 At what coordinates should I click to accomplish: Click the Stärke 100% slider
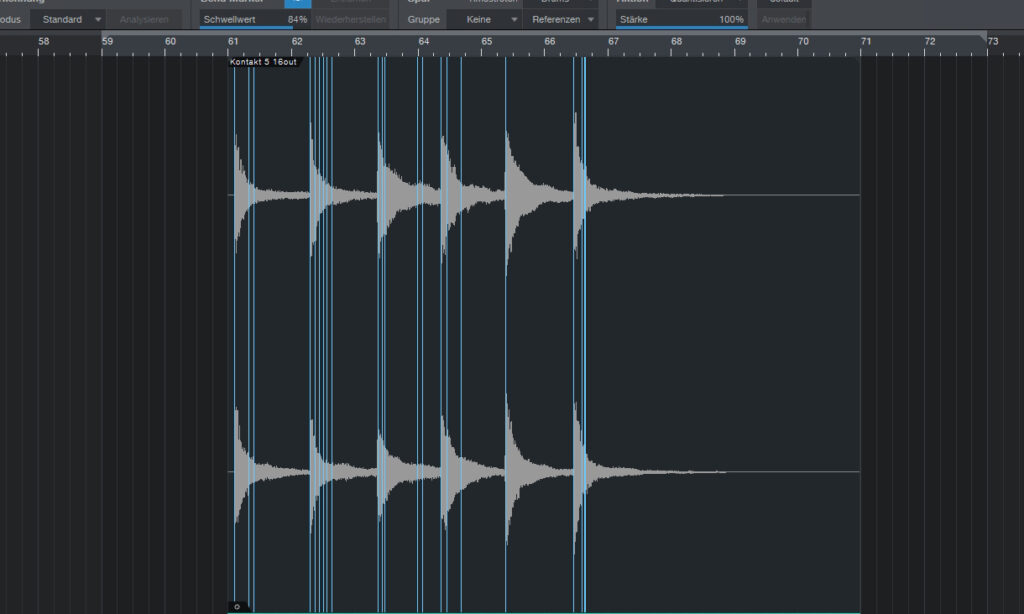point(681,20)
